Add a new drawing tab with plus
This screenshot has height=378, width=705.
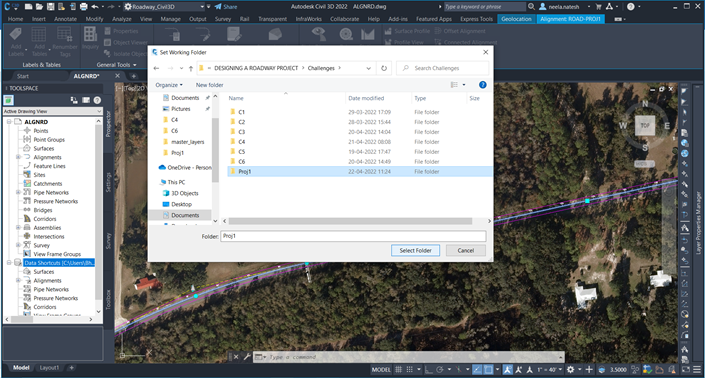click(134, 76)
